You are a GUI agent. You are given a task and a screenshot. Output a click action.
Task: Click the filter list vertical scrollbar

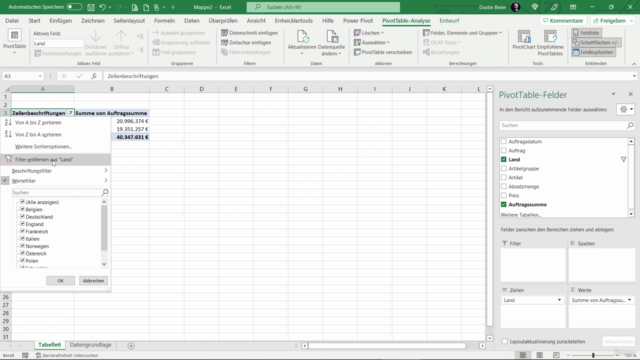[x=104, y=227]
